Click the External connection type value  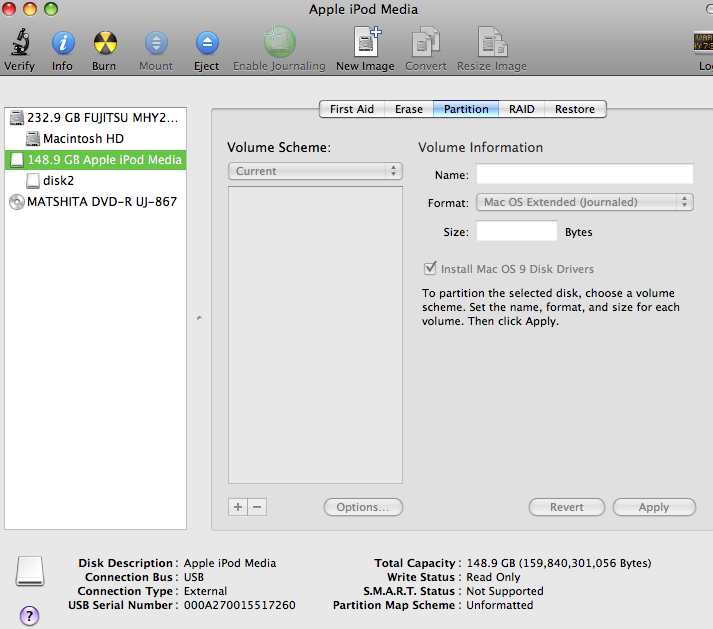pyautogui.click(x=205, y=591)
